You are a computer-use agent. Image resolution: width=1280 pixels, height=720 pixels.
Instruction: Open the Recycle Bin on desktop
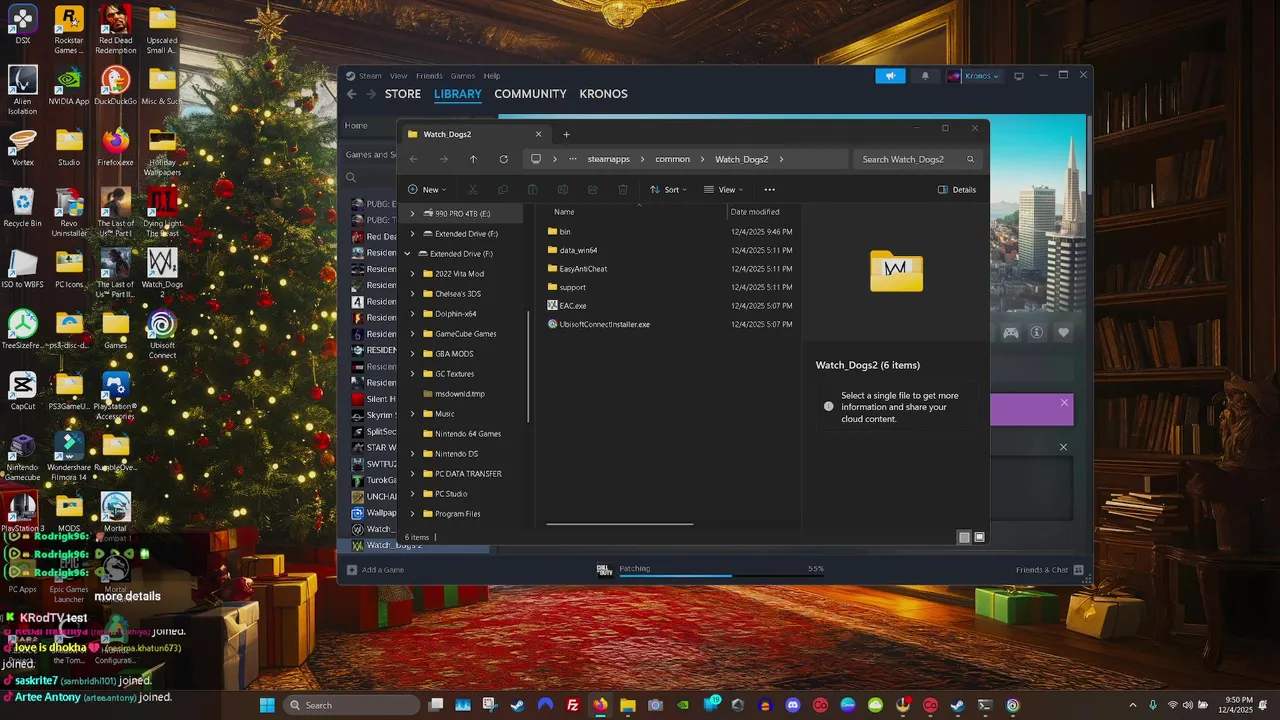point(22,208)
